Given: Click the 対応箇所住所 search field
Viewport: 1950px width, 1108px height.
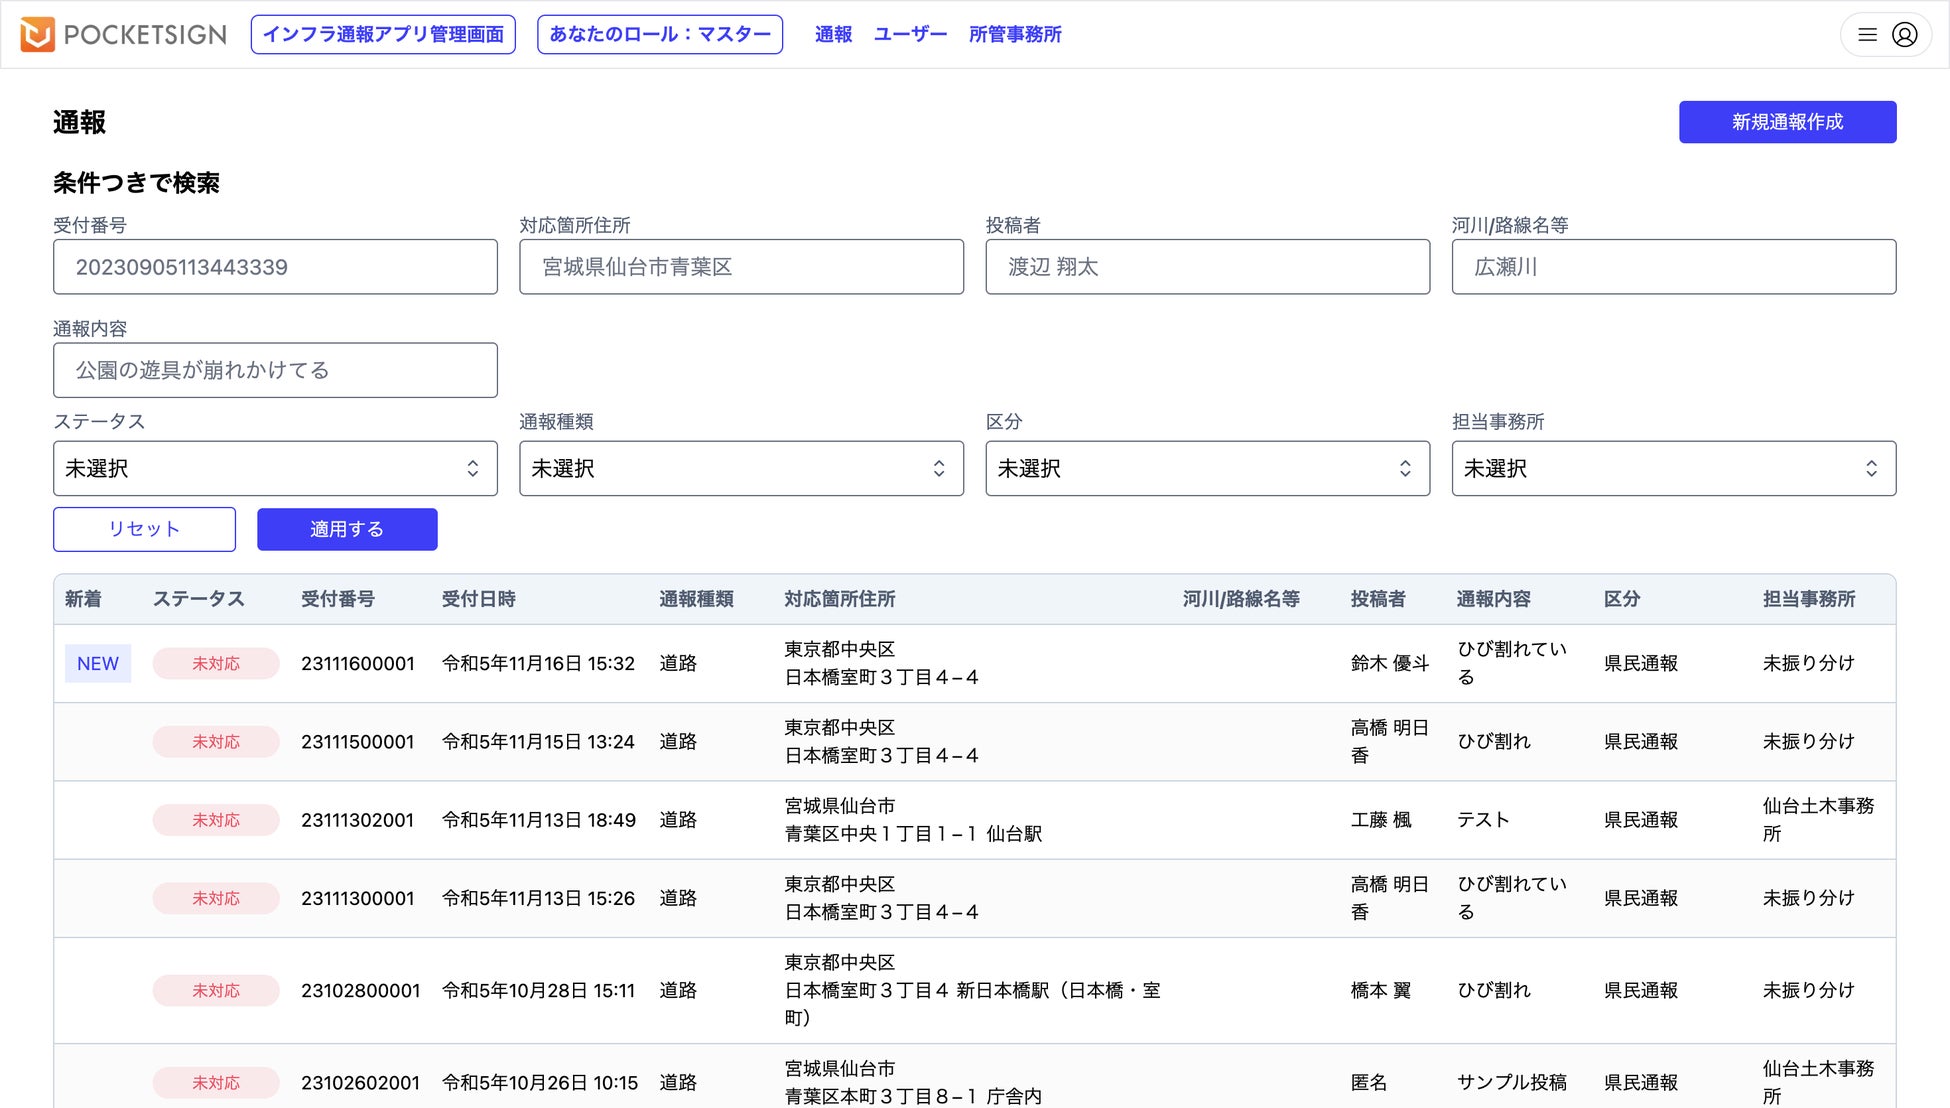Looking at the screenshot, I should 741,267.
